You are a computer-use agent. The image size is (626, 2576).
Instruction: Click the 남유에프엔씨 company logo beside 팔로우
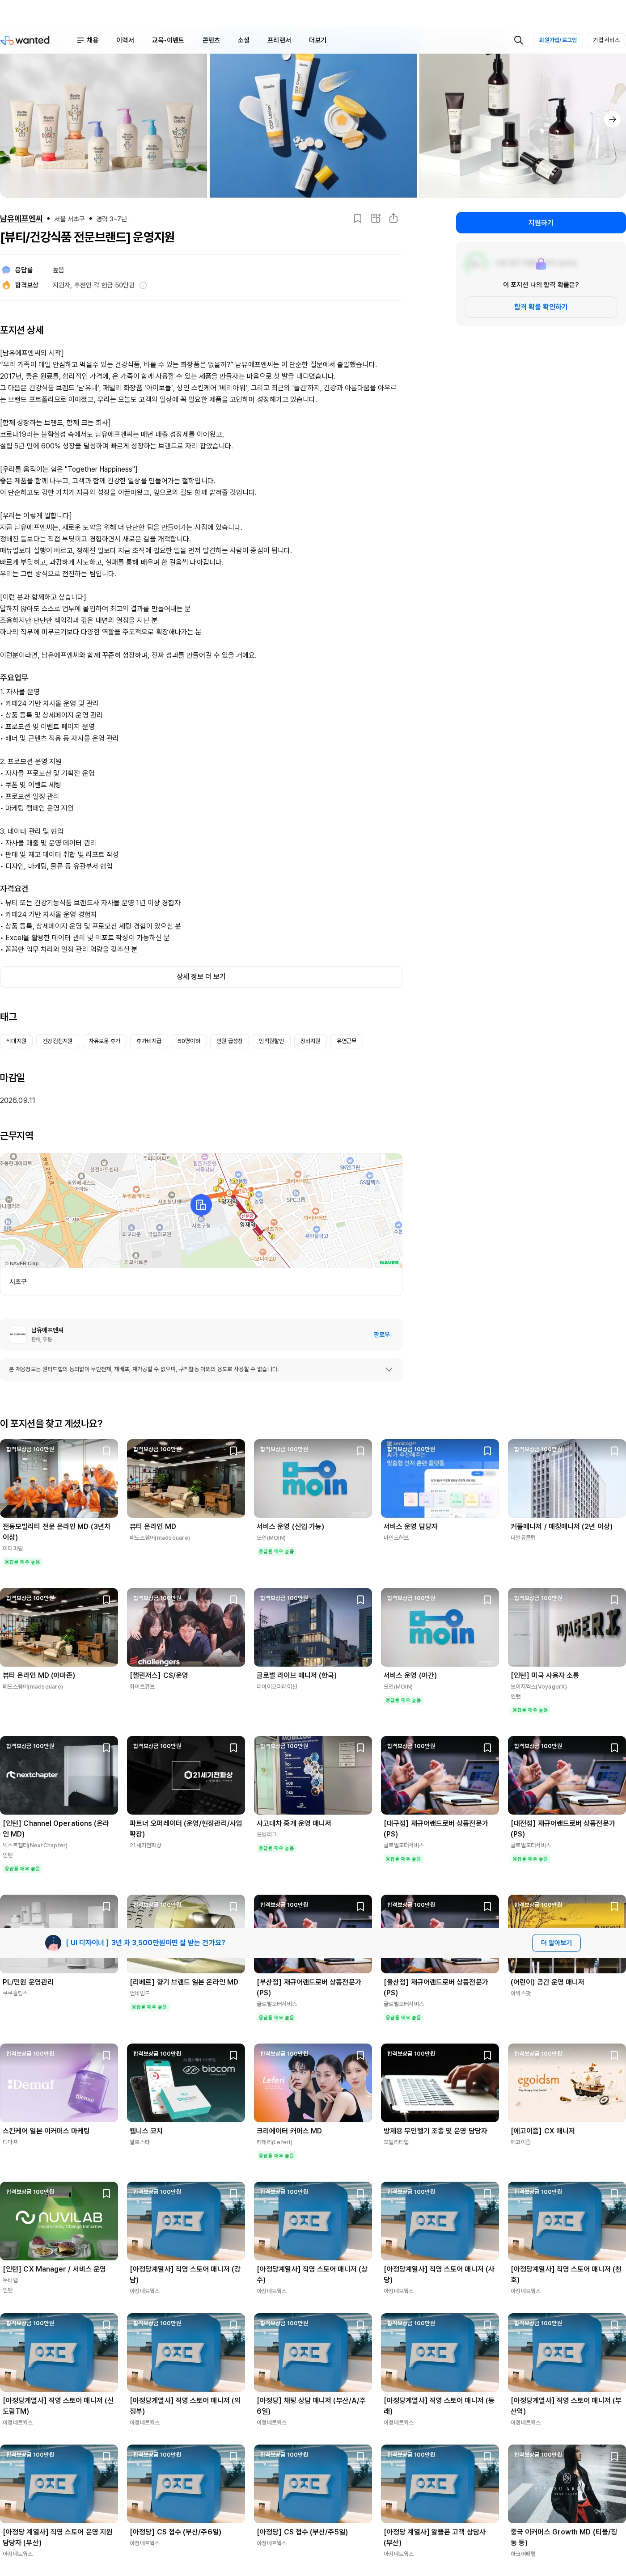pos(17,1334)
